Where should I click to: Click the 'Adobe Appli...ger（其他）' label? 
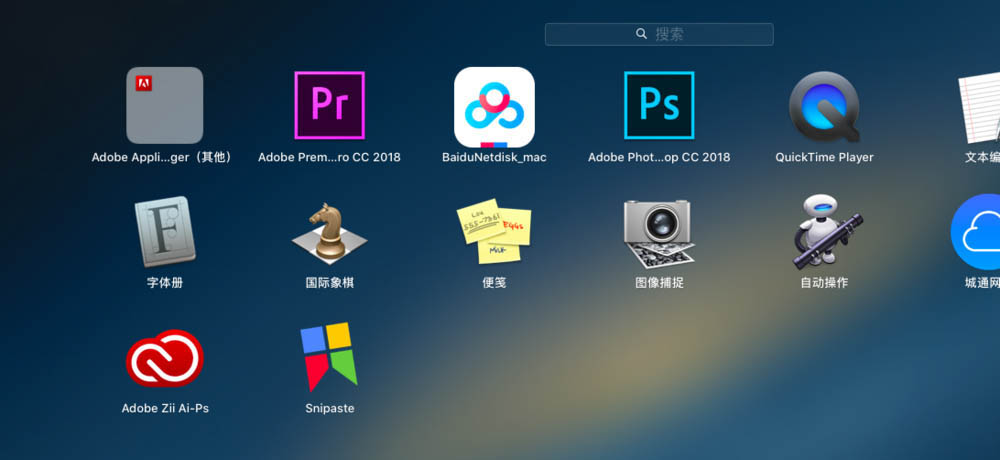pyautogui.click(x=163, y=157)
